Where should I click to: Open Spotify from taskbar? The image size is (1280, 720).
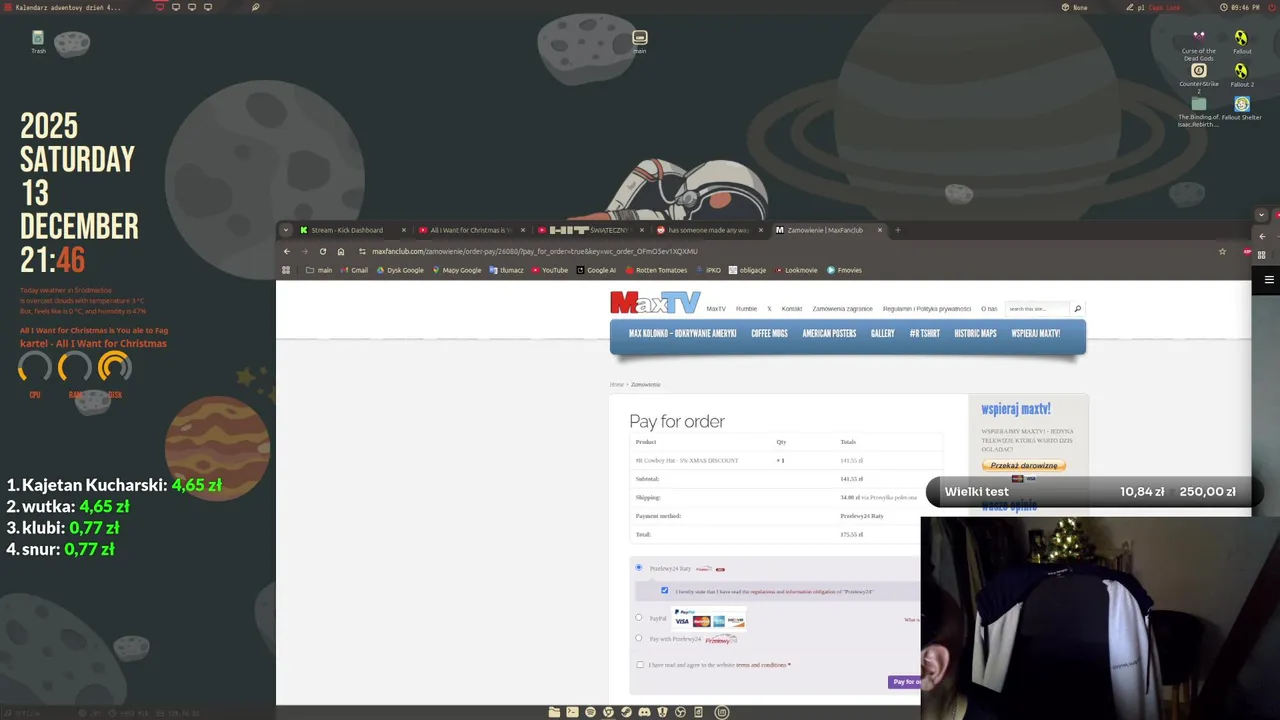point(590,712)
